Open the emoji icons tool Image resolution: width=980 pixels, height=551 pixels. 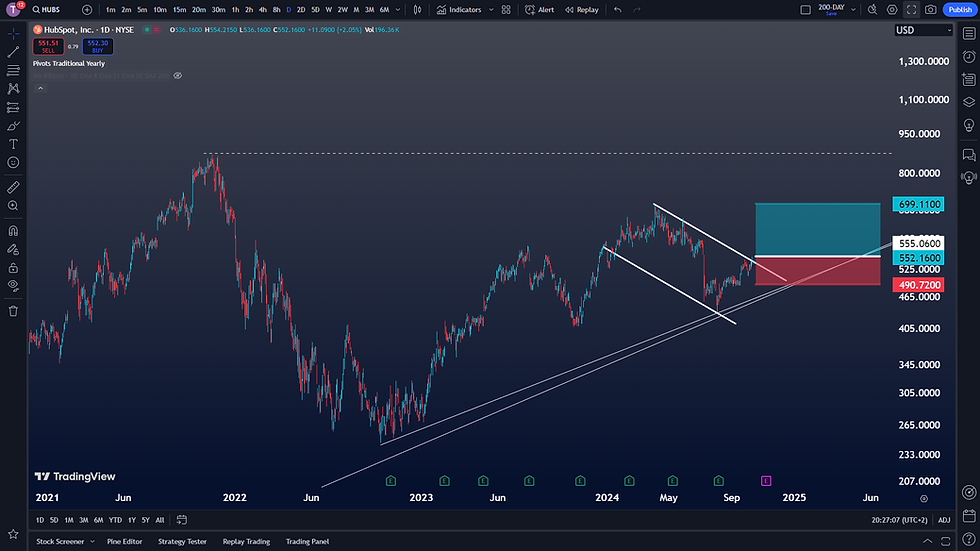coord(13,162)
